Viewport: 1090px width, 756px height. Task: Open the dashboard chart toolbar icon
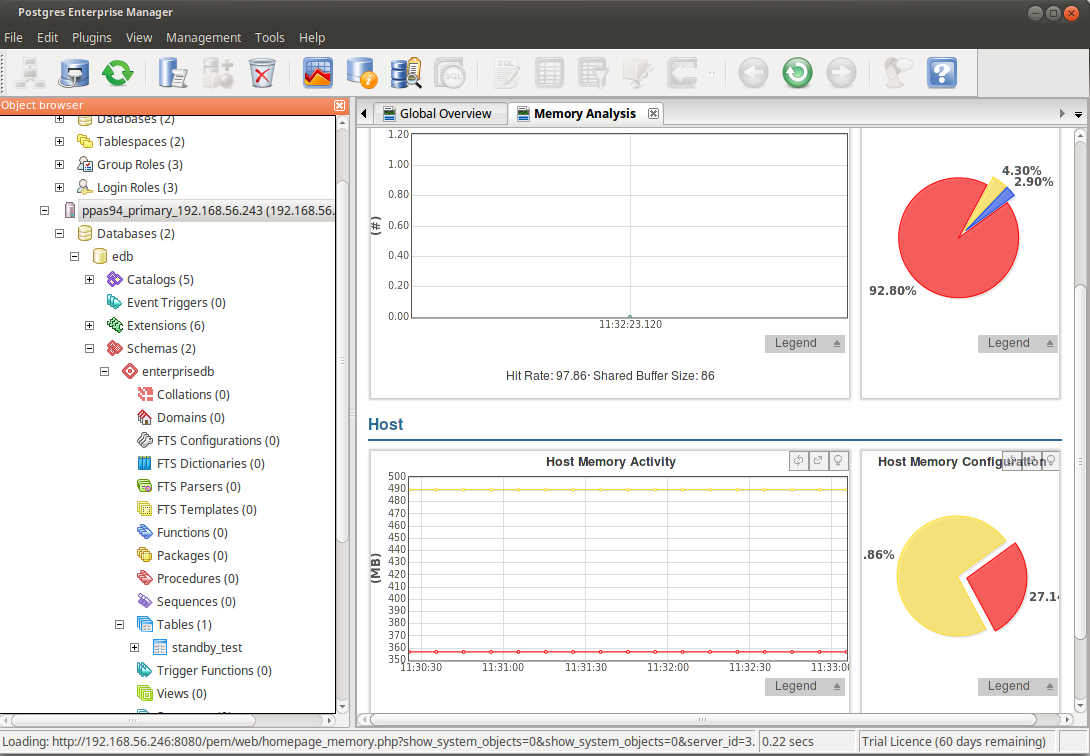[318, 72]
